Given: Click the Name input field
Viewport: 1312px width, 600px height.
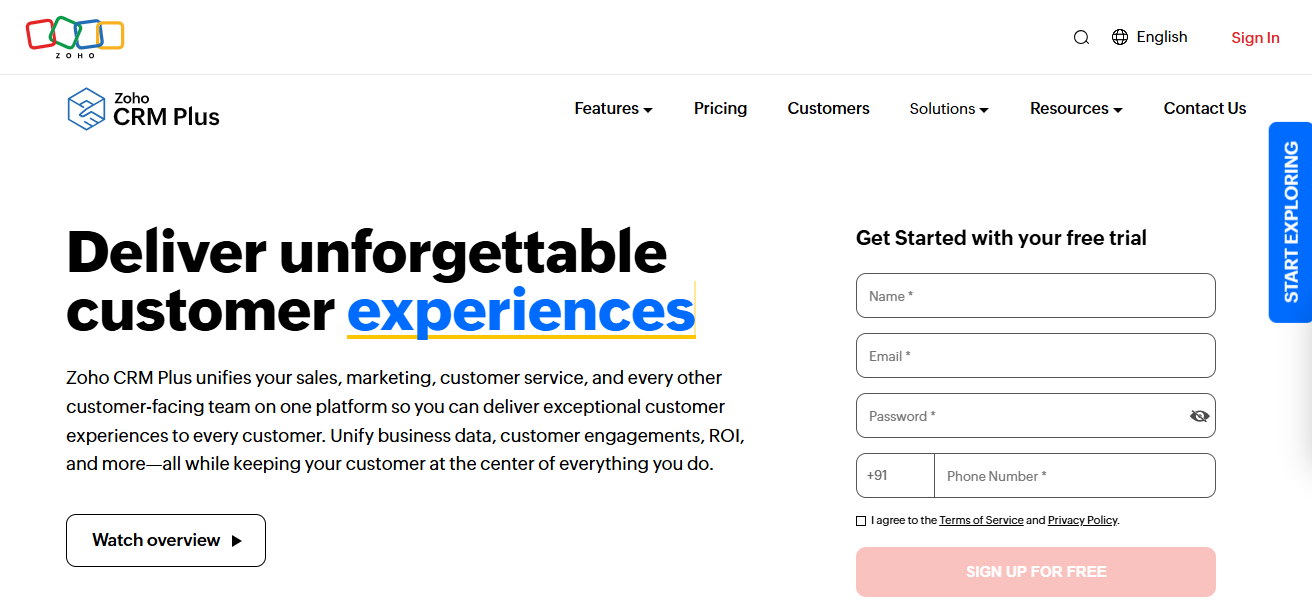Looking at the screenshot, I should click(1035, 295).
